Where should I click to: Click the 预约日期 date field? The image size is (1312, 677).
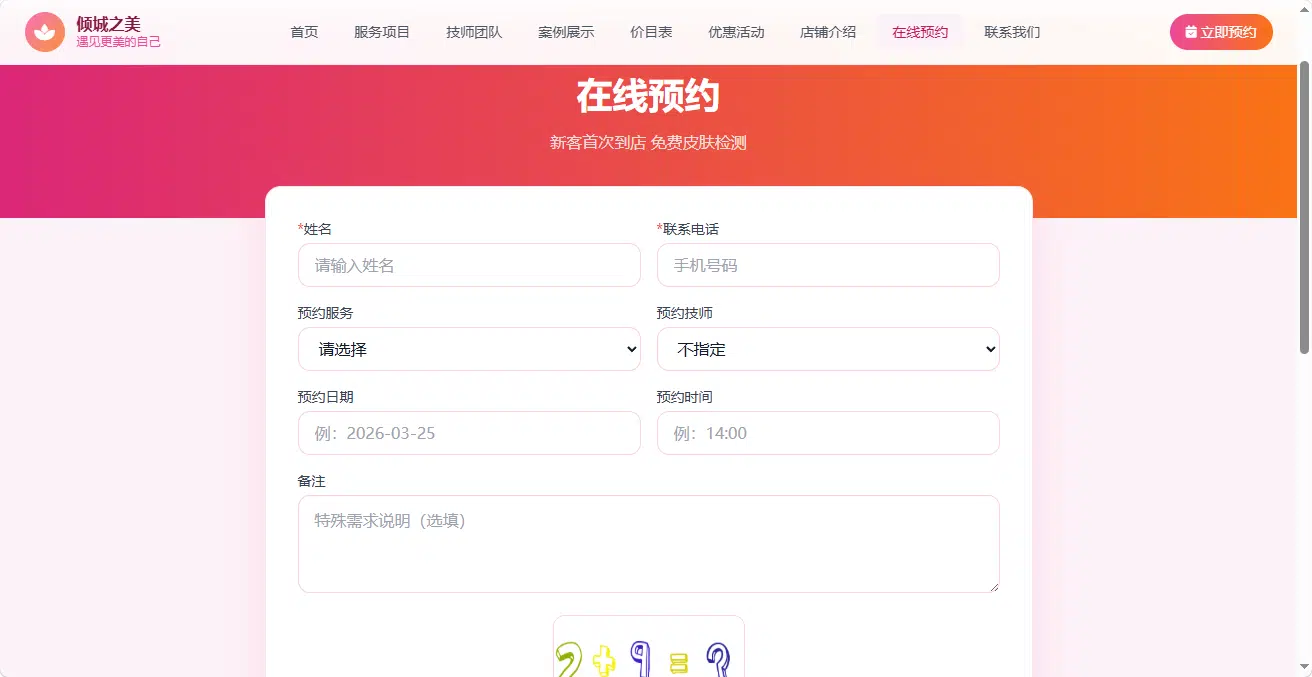469,433
